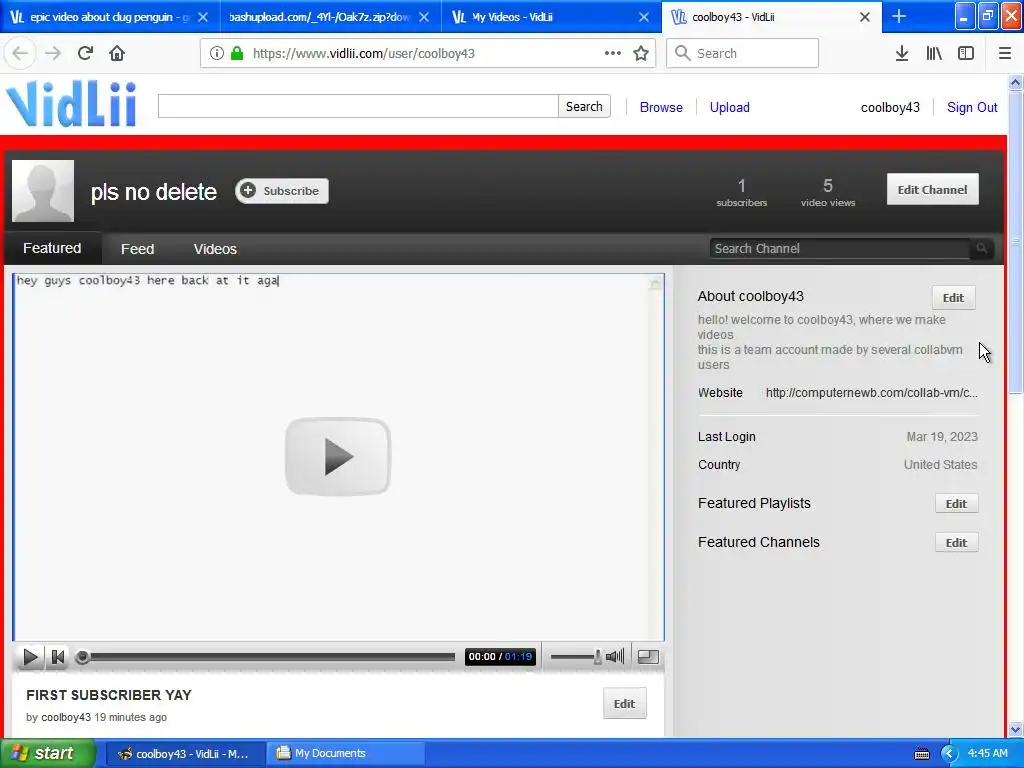This screenshot has width=1024, height=768.
Task: Focus the VidLii video search box
Action: pyautogui.click(x=358, y=106)
